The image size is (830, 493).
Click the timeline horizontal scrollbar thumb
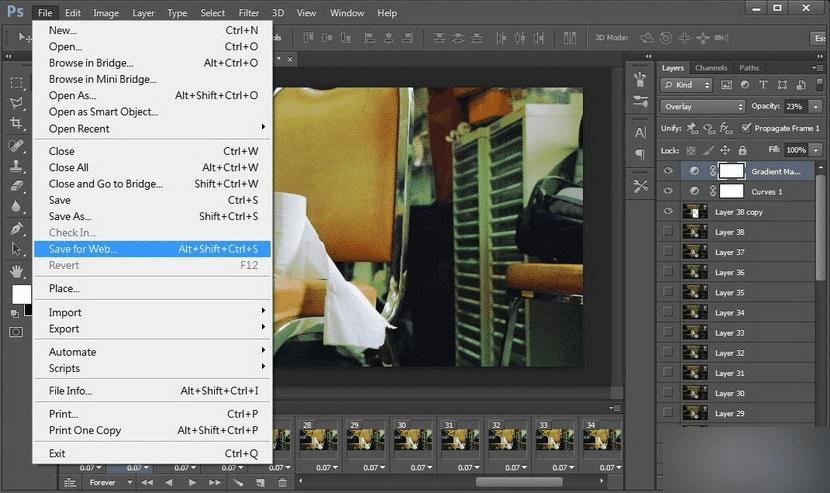519,482
